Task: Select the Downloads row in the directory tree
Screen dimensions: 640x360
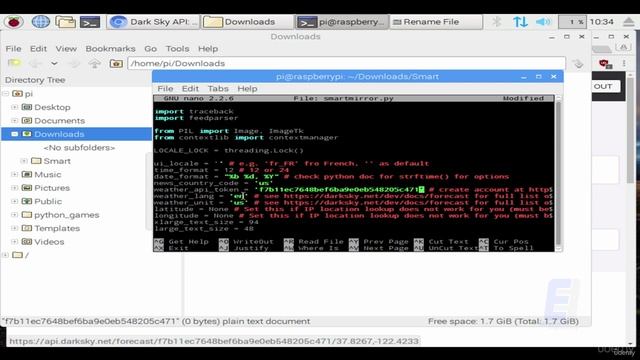Action: (x=76, y=134)
